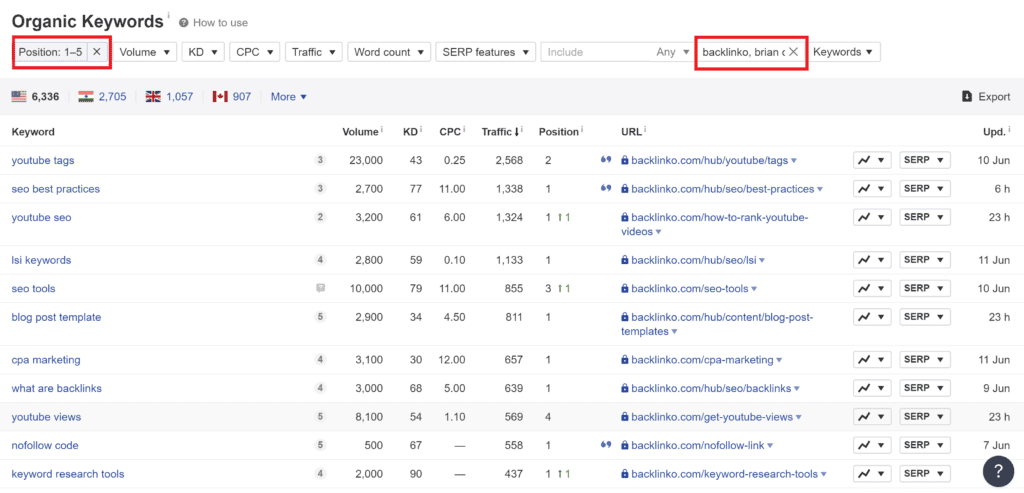Clear the backlinko, brian exclude filter
This screenshot has width=1024, height=493.
click(x=793, y=52)
